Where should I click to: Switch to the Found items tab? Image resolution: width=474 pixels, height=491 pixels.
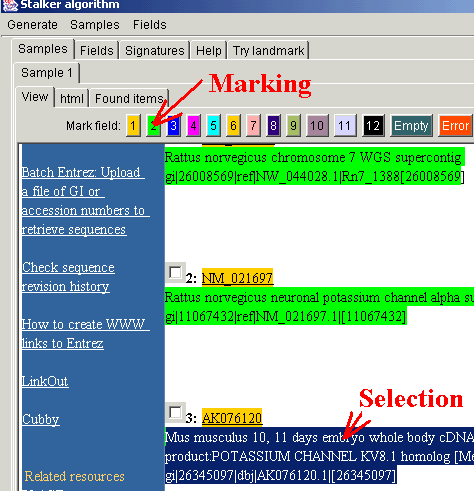coord(129,98)
